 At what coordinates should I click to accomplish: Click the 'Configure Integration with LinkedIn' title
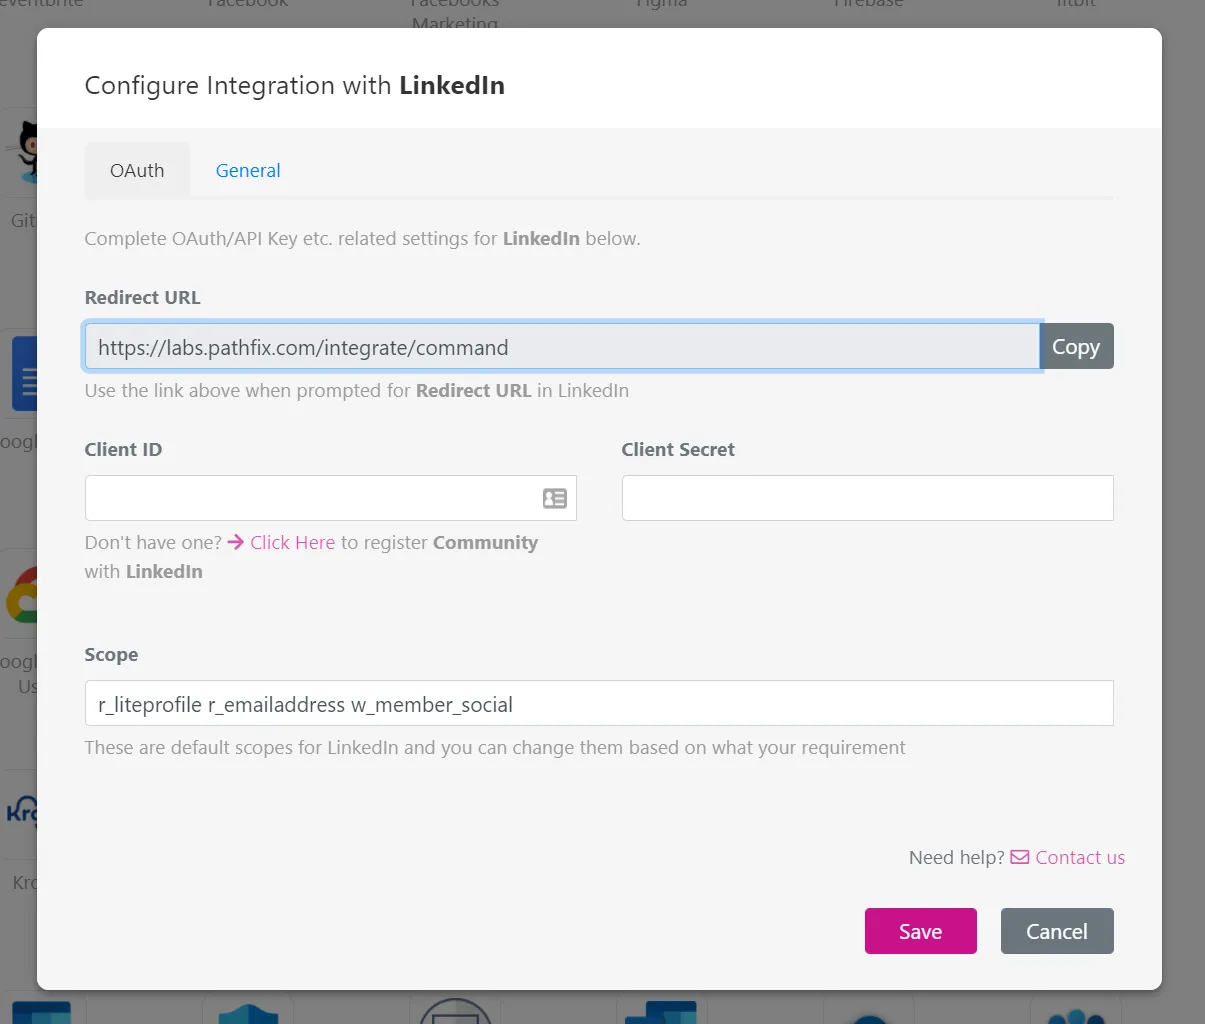point(295,86)
